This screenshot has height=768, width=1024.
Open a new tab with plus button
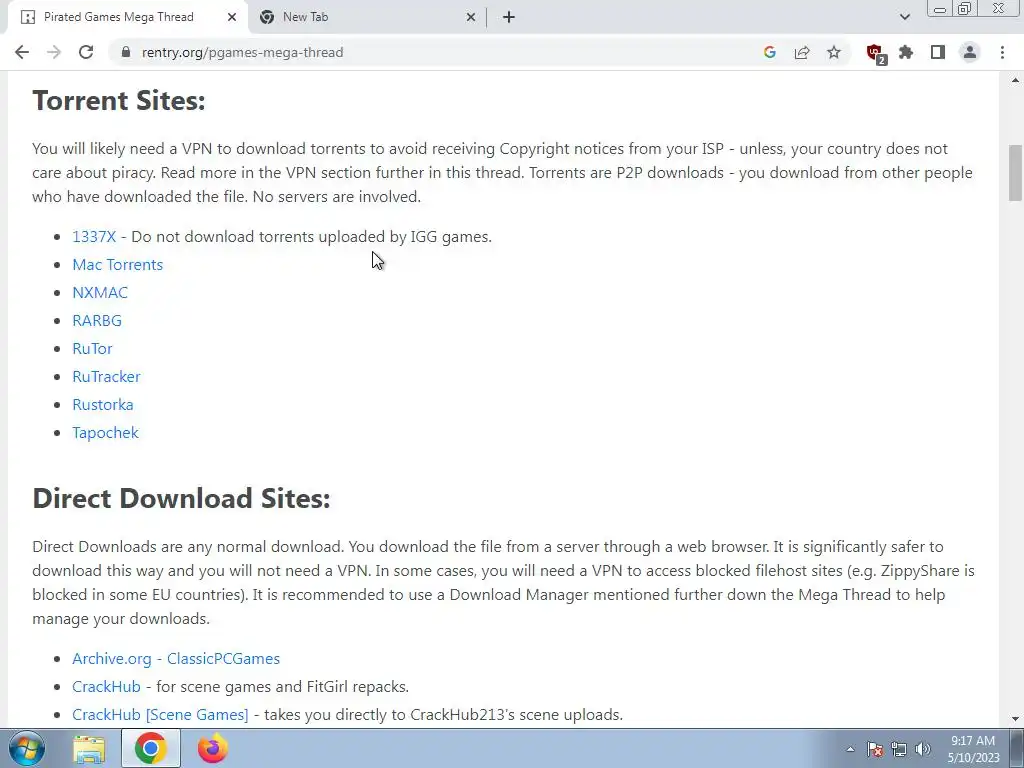click(509, 17)
